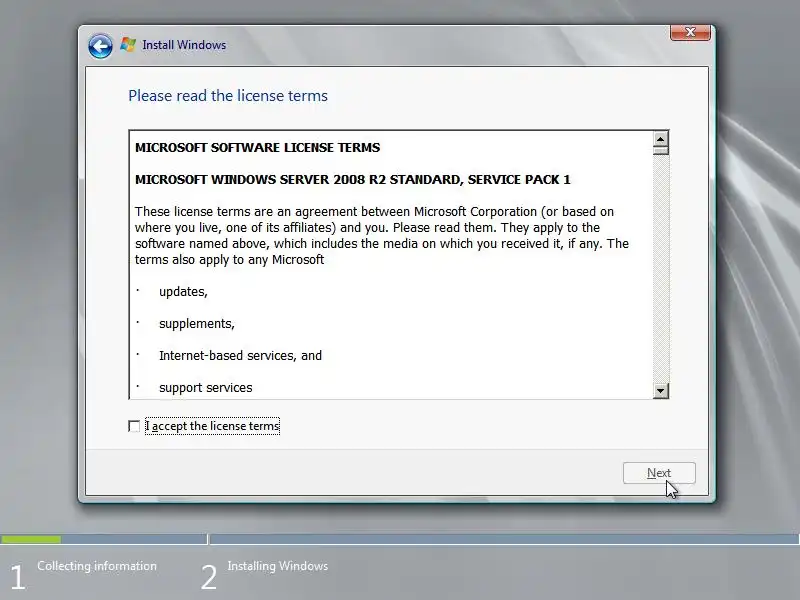
Task: Click the 'updates,' bullet line
Action: point(183,292)
